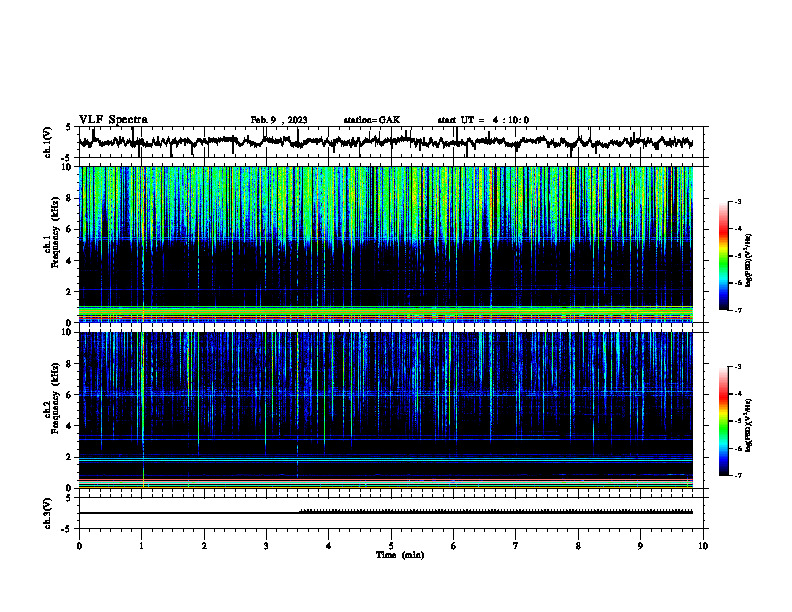Click the VLF Spectra plot title

(114, 120)
